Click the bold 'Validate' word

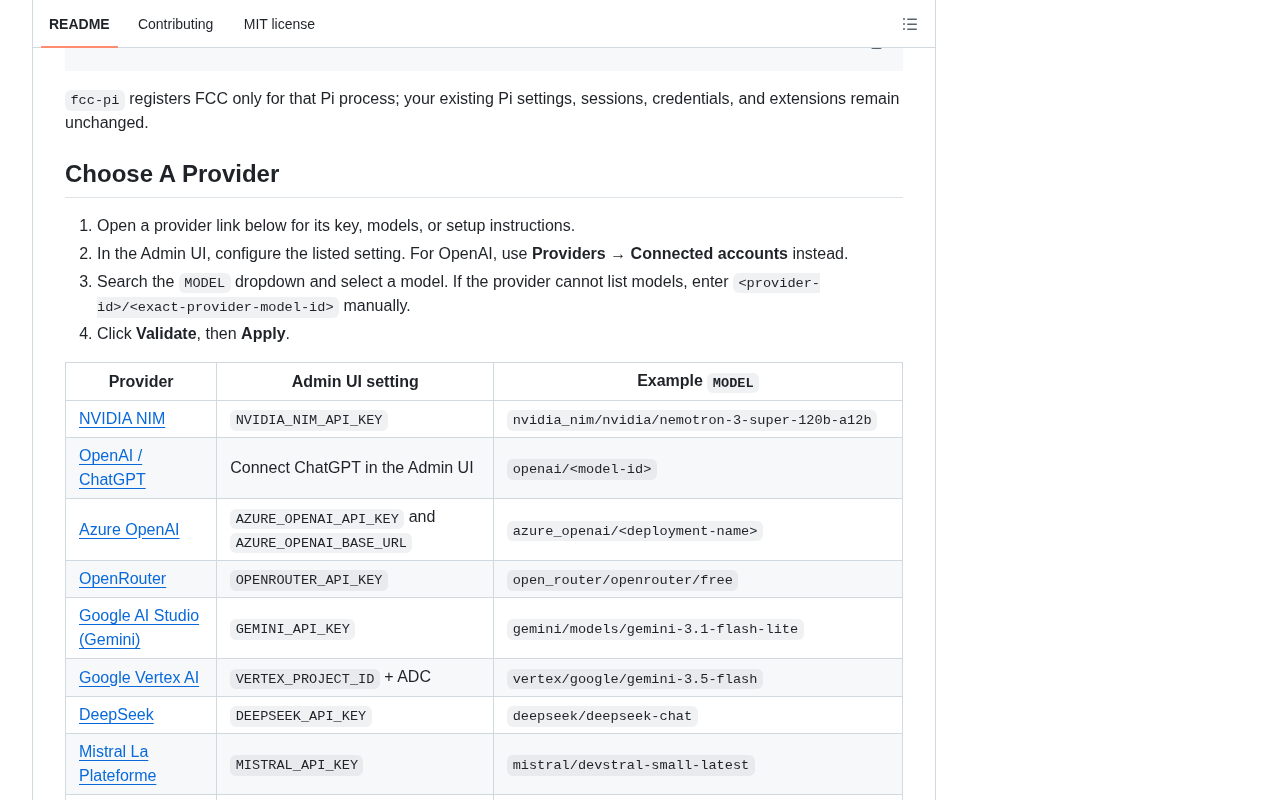(166, 334)
